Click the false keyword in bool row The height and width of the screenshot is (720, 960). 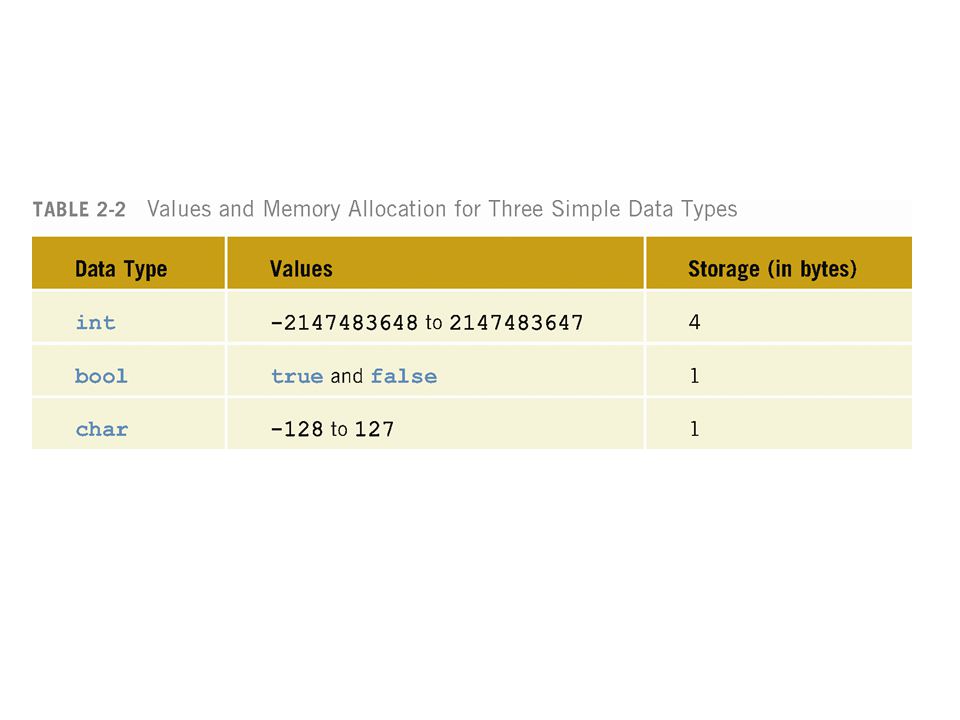[x=404, y=376]
